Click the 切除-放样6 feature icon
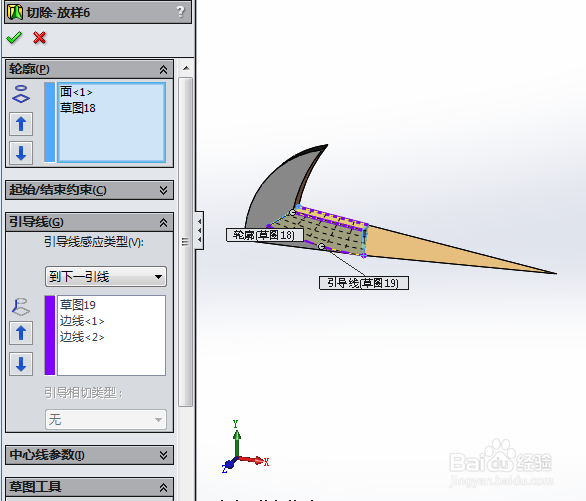Screen dimensions: 586x501 click(15, 12)
